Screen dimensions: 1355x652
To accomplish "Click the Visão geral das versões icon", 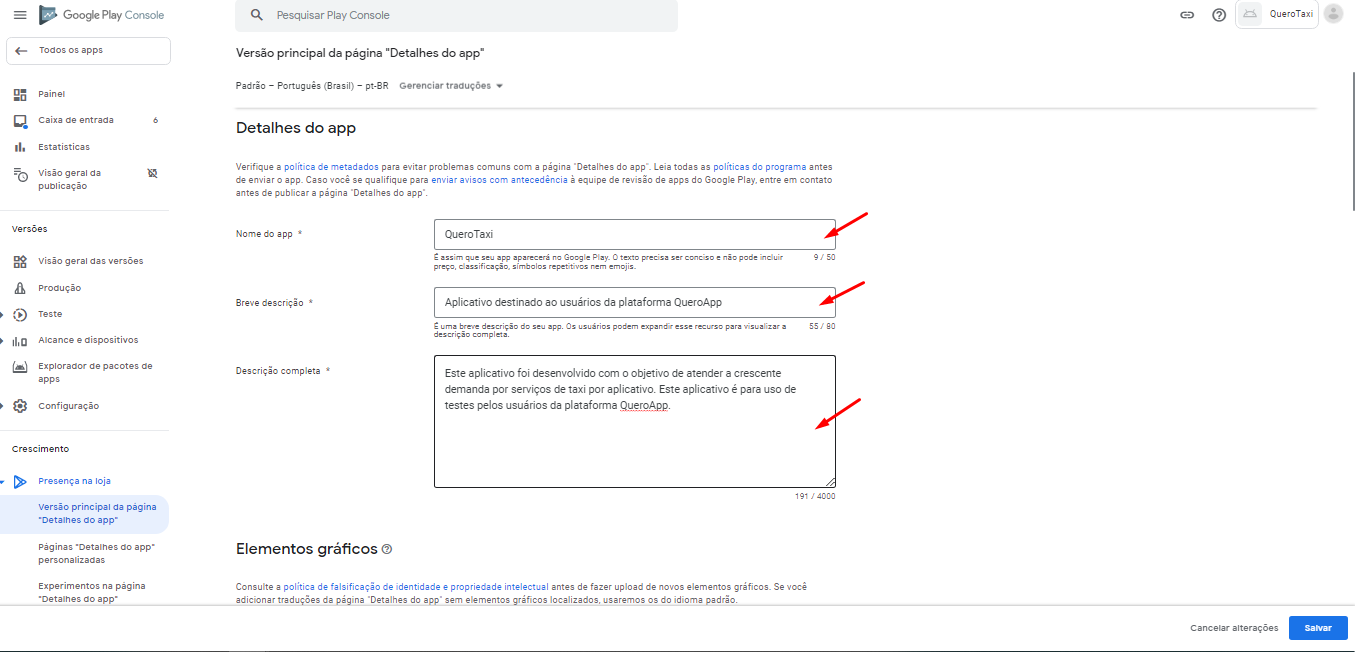I will pos(20,261).
